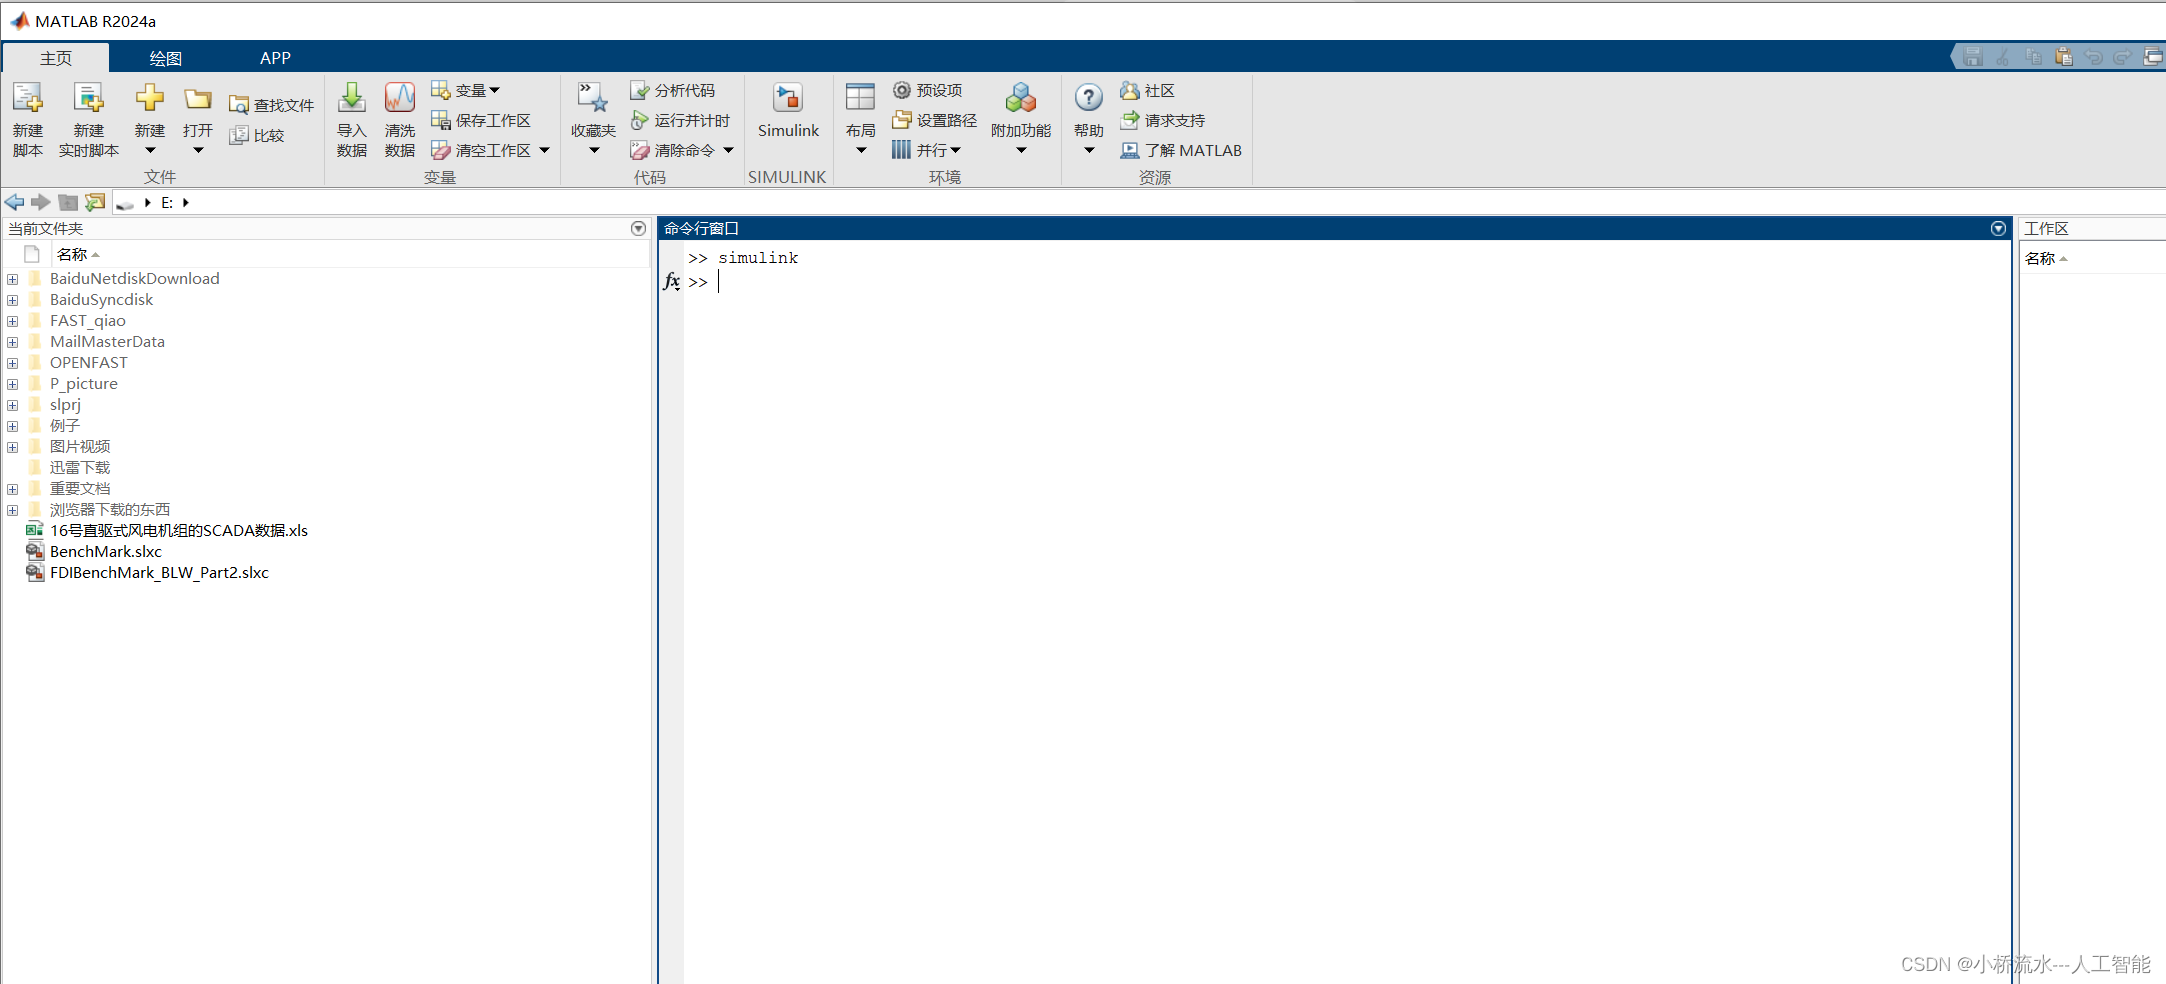Open a file with 打开 folder icon

(x=198, y=99)
